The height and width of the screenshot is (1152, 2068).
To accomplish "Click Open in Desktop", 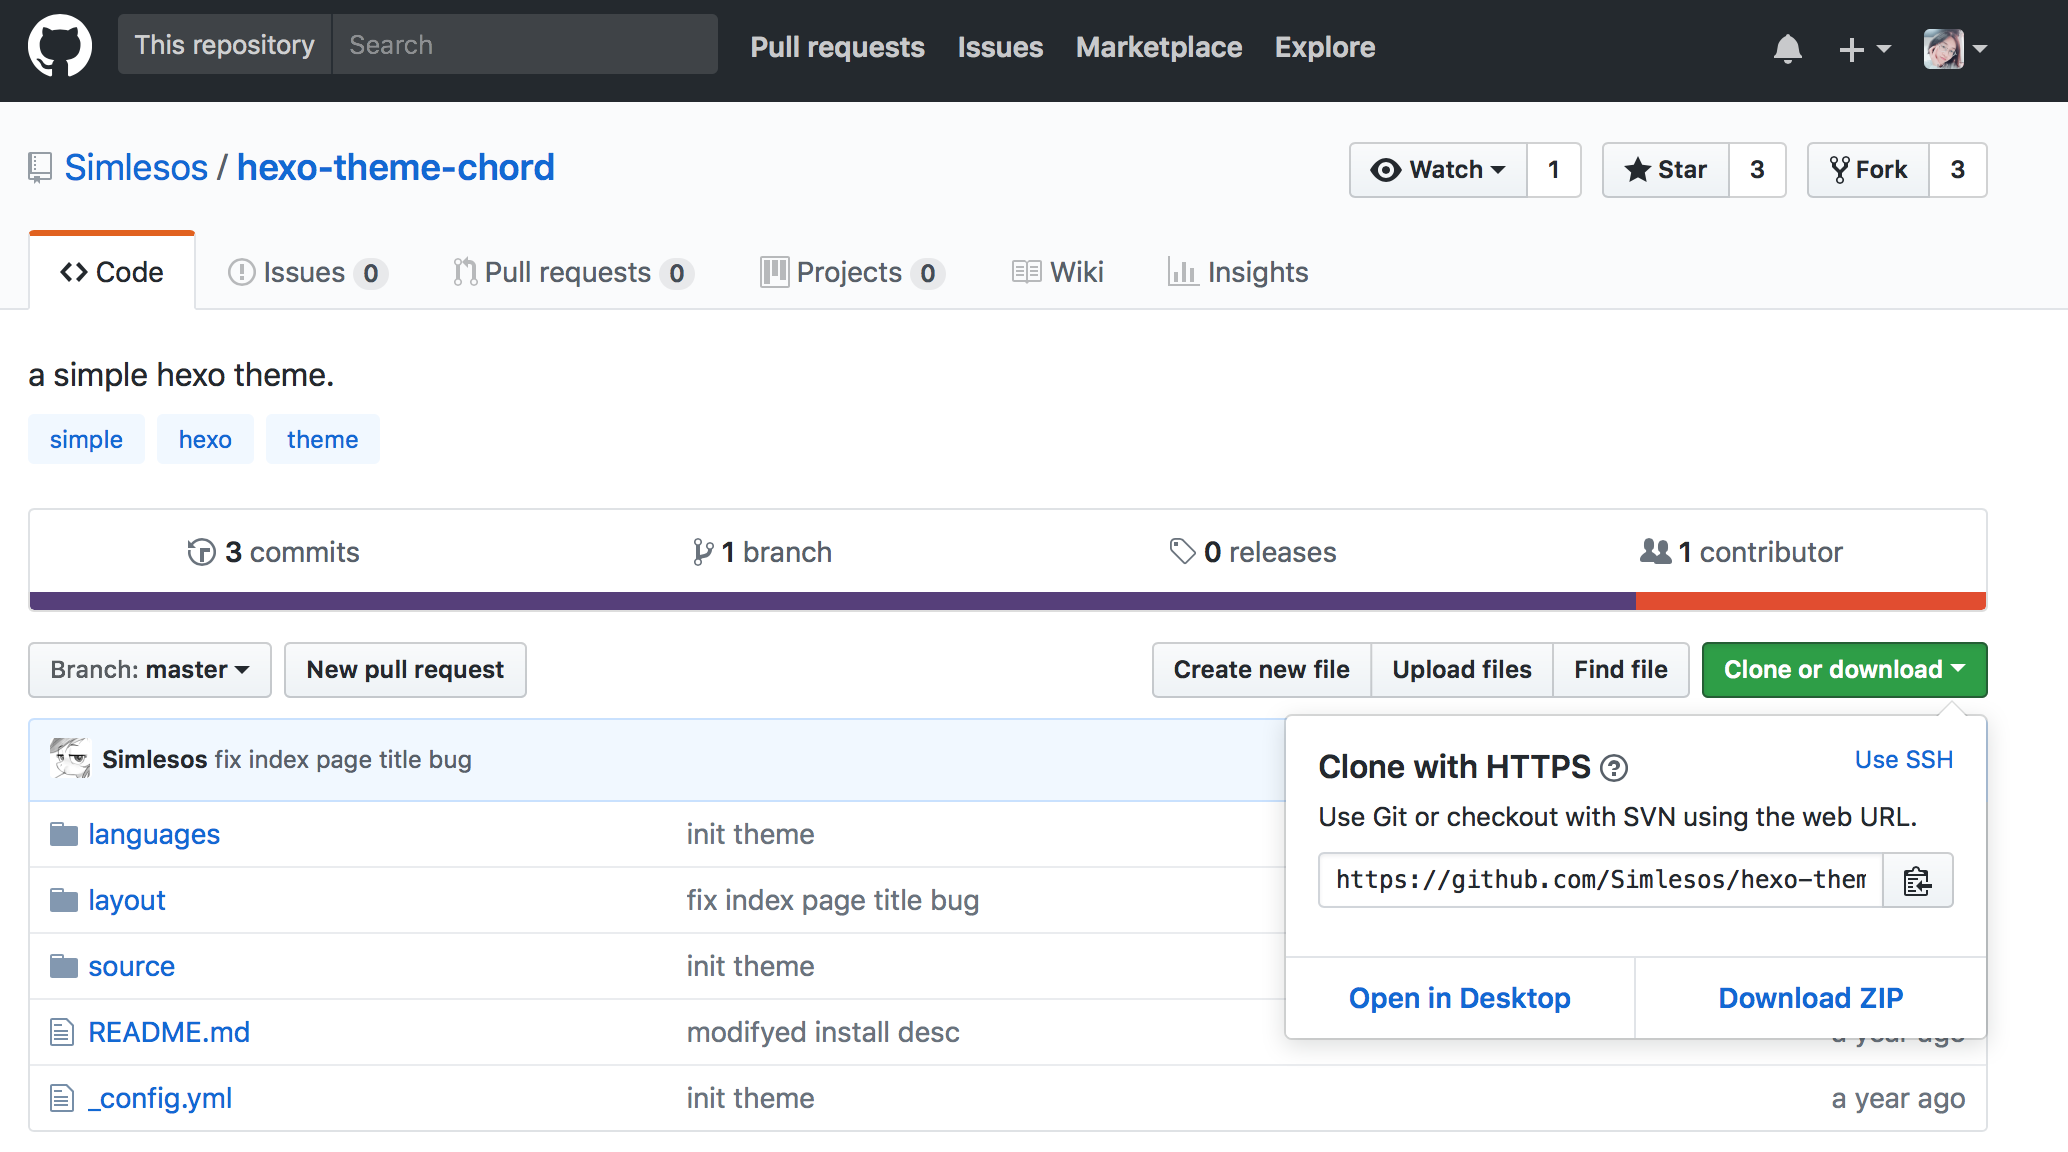I will tap(1460, 998).
